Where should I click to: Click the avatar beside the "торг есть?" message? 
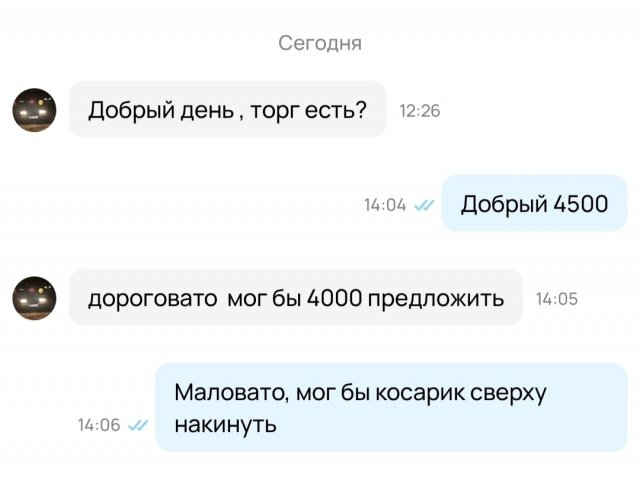click(34, 110)
